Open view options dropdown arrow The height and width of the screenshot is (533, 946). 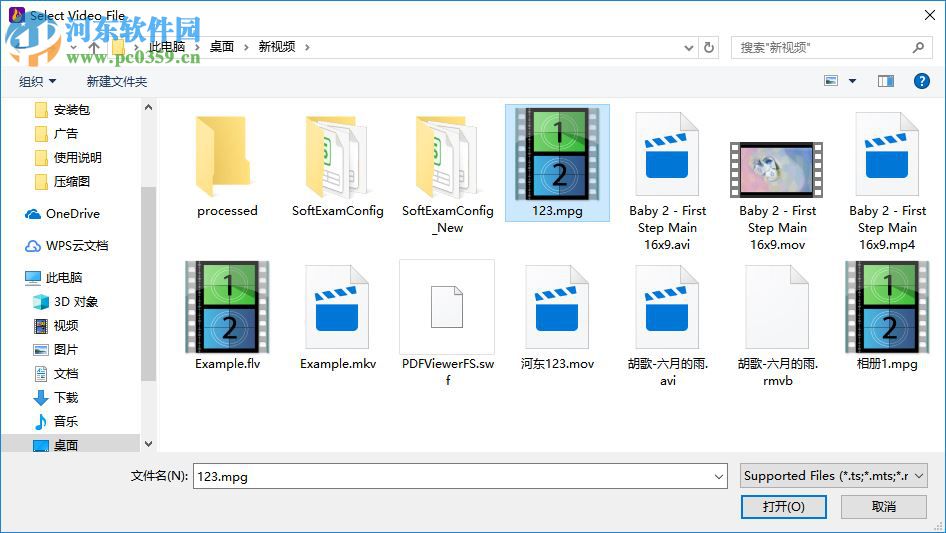coord(852,81)
